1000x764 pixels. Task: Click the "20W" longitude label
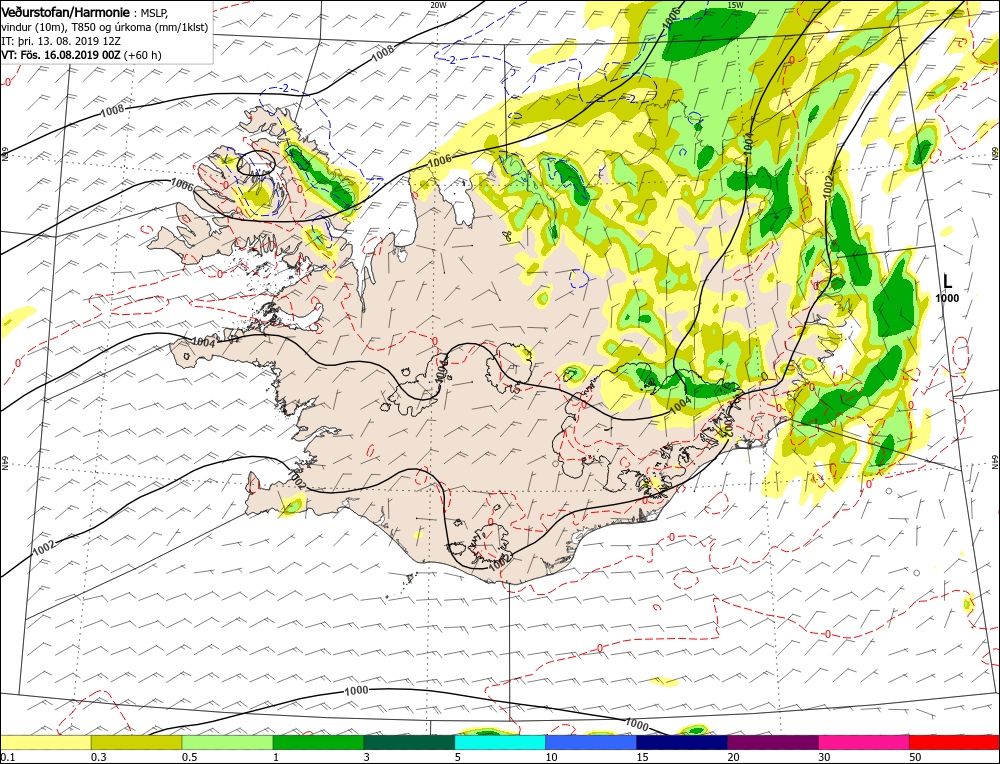438,4
